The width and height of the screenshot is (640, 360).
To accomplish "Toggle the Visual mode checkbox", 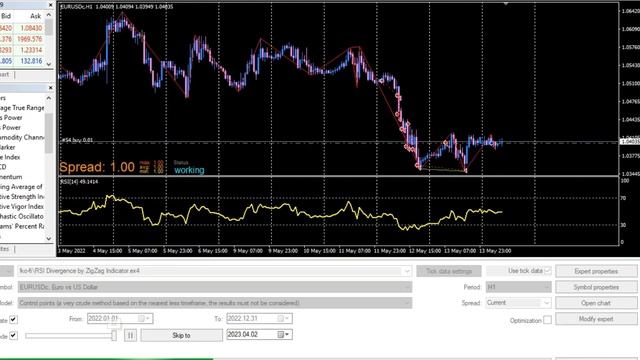I will 13,336.
